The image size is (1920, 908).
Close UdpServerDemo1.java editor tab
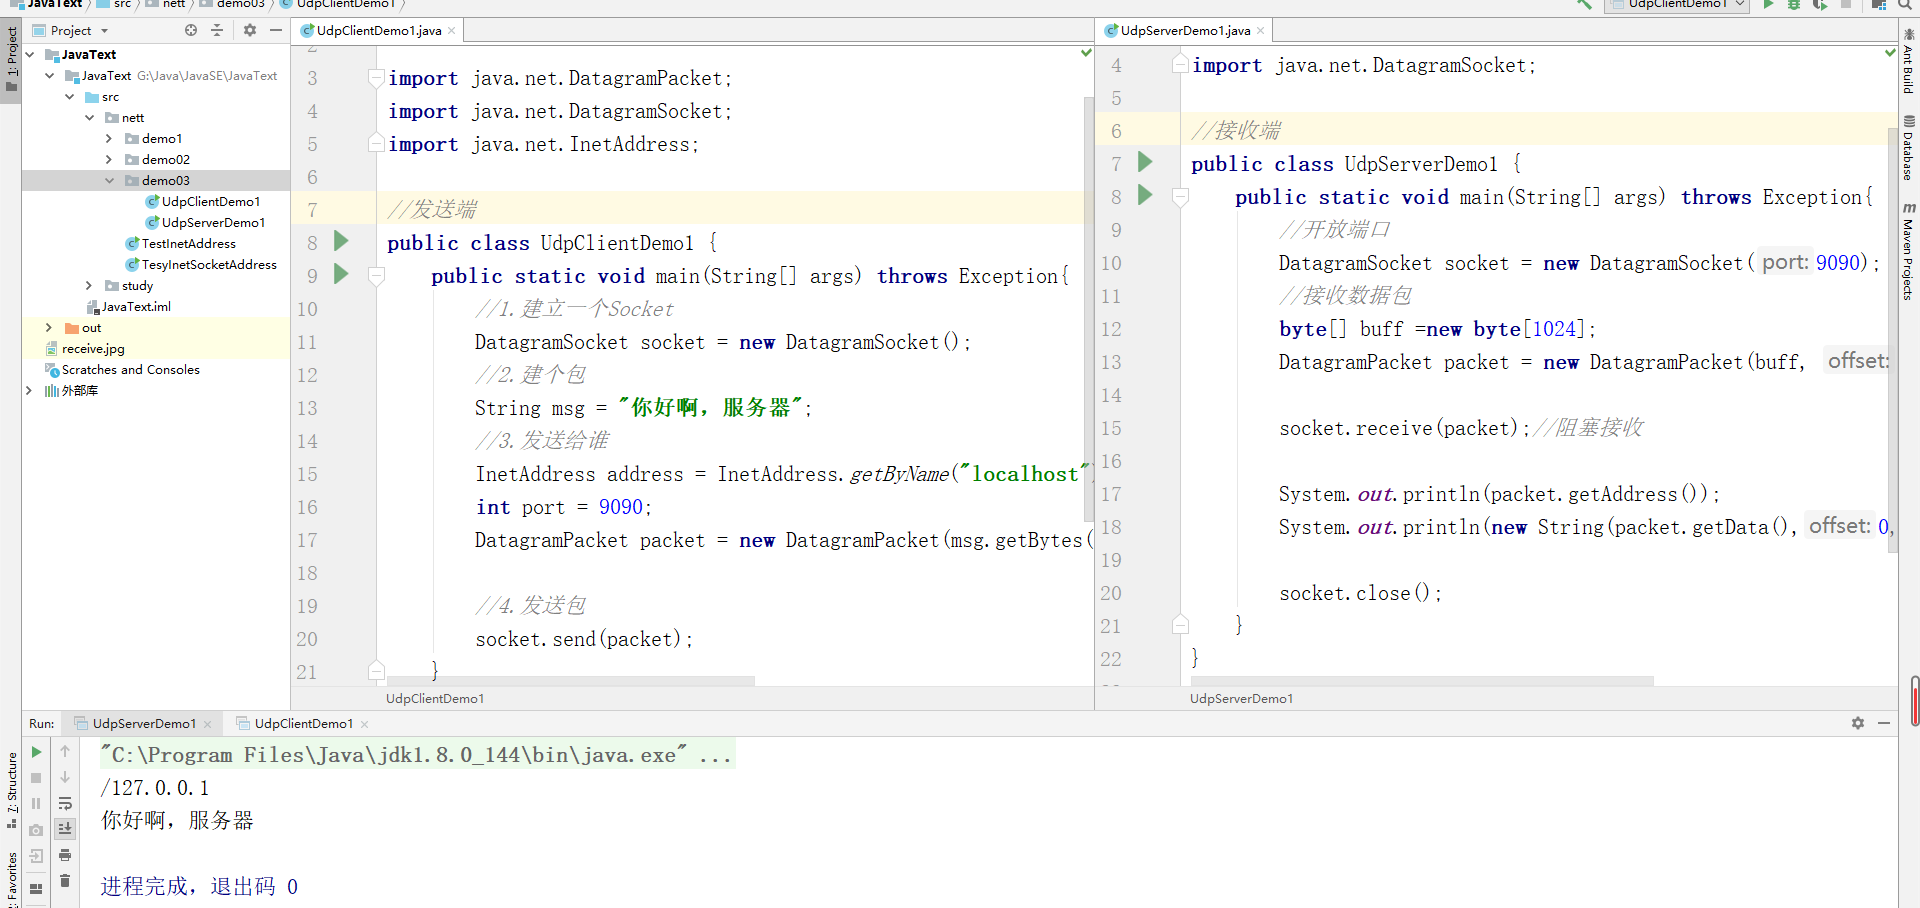coord(1260,31)
